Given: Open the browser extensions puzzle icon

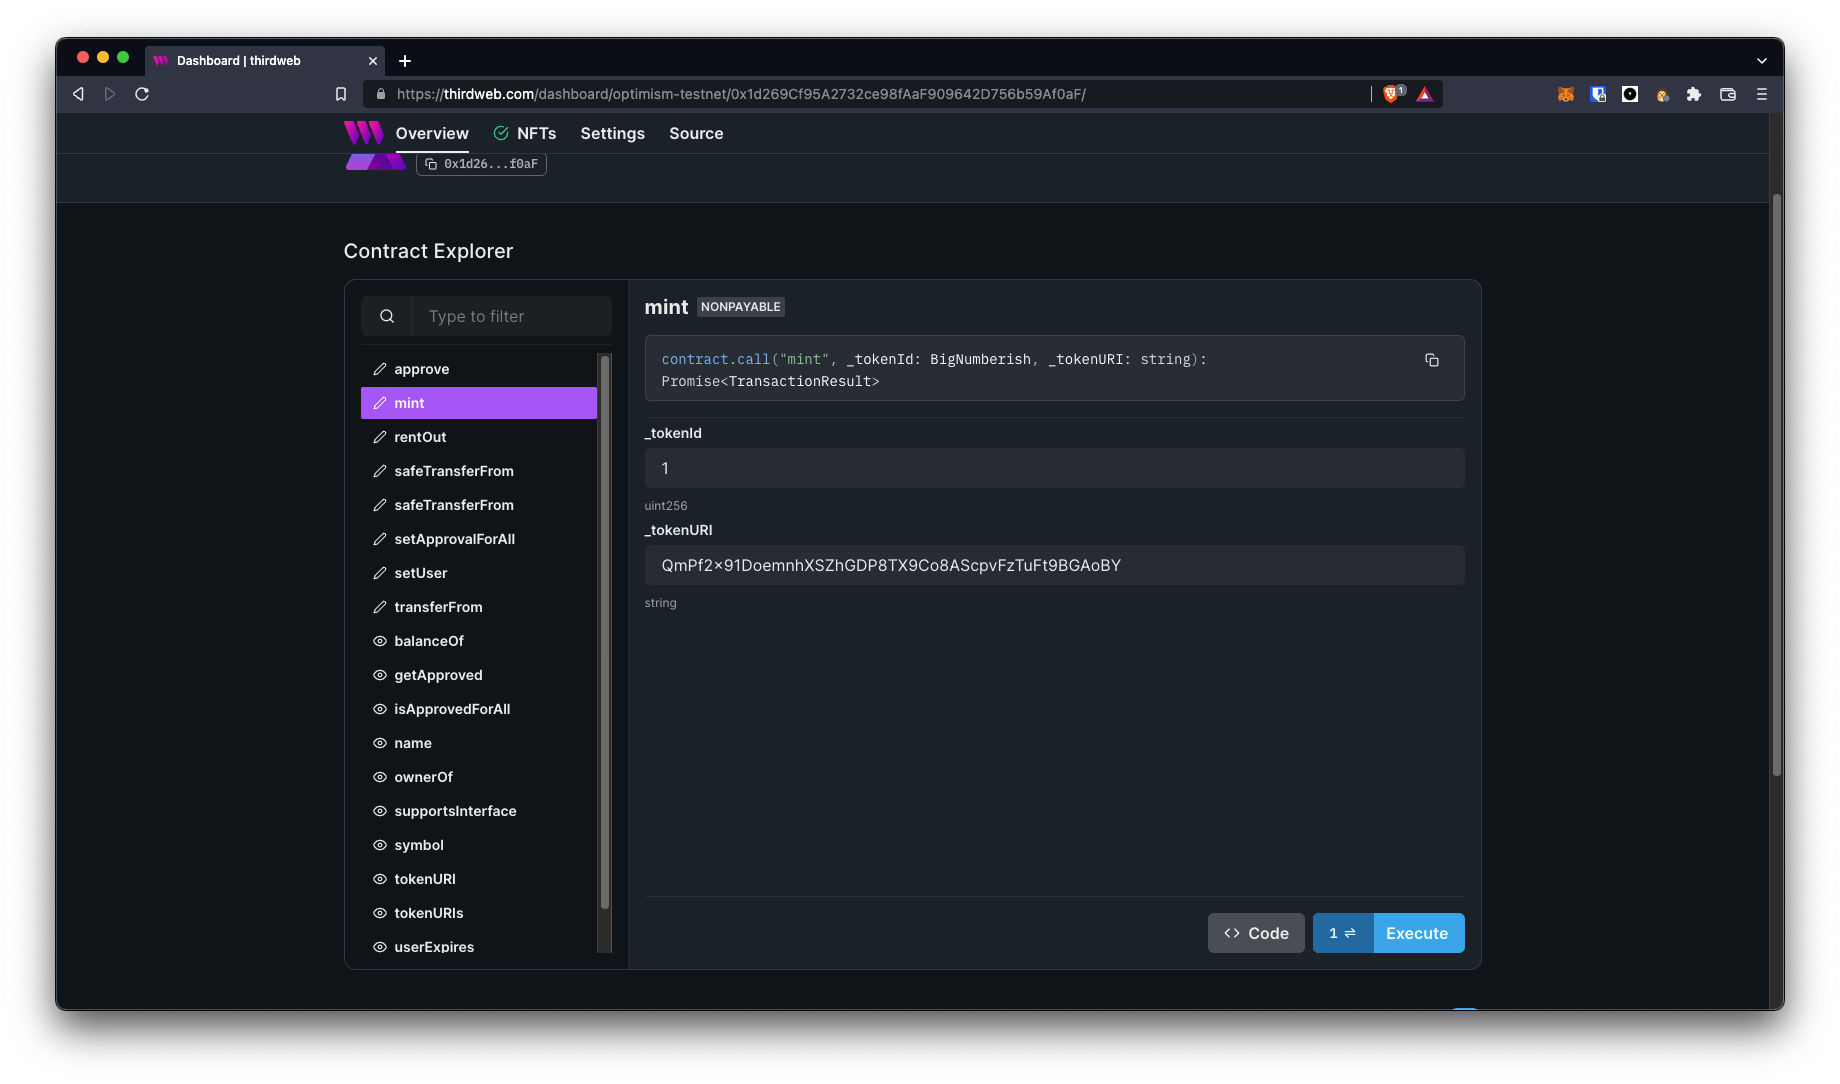Looking at the screenshot, I should coord(1693,94).
